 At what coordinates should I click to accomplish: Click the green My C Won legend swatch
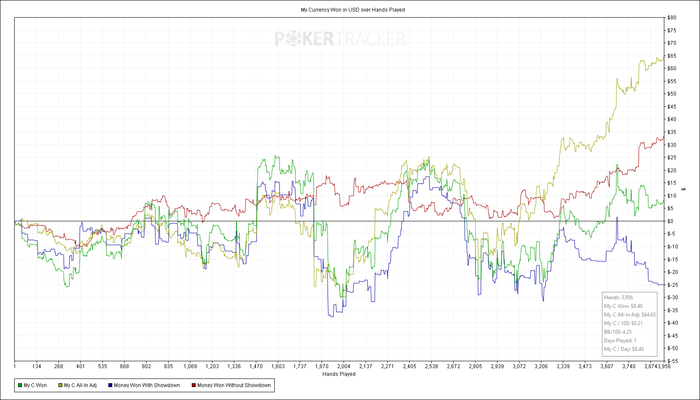20,385
